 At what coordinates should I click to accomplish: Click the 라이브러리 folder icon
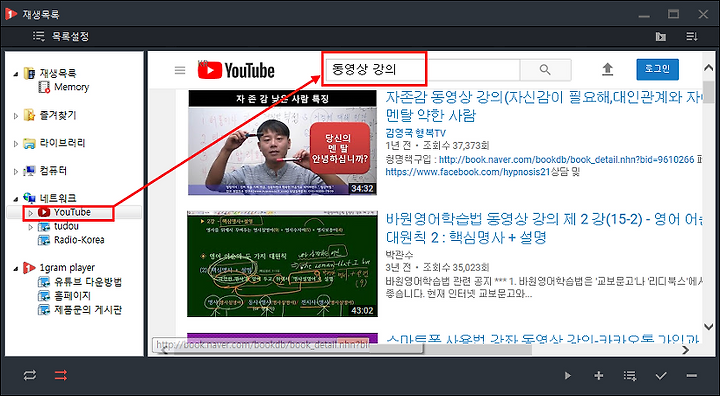(x=29, y=143)
